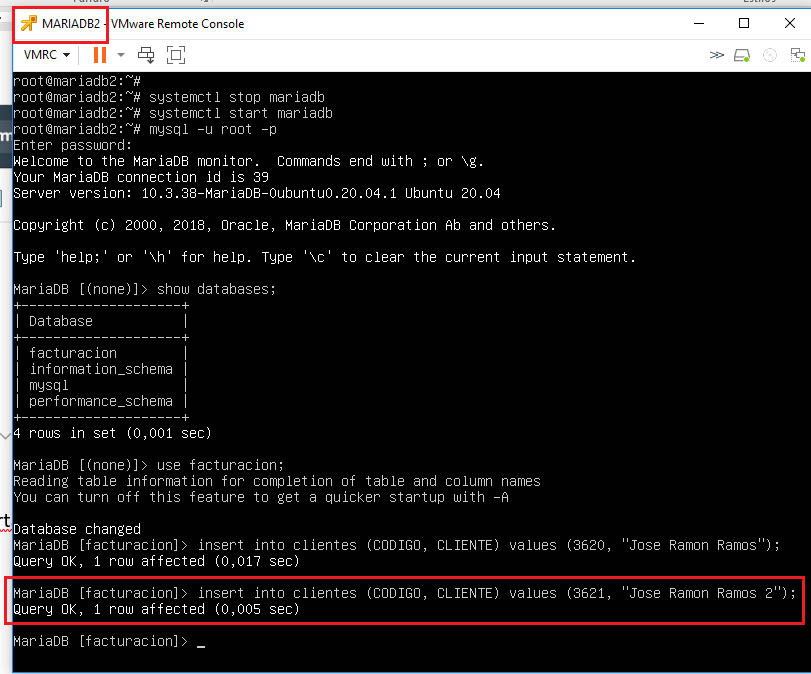Maximize the VMware Remote Console window
811x674 pixels.
pos(743,23)
